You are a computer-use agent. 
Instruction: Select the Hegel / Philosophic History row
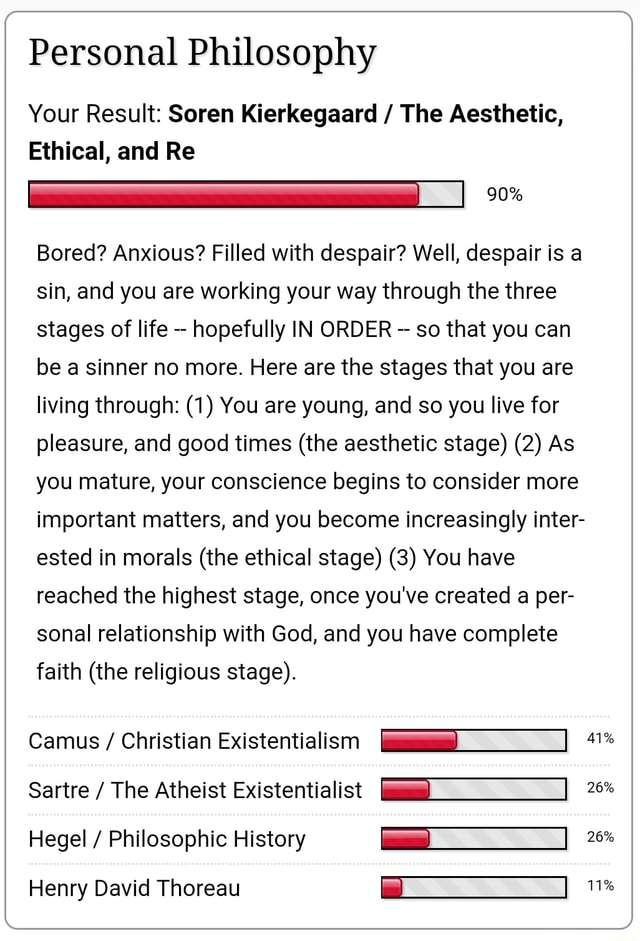tap(319, 839)
